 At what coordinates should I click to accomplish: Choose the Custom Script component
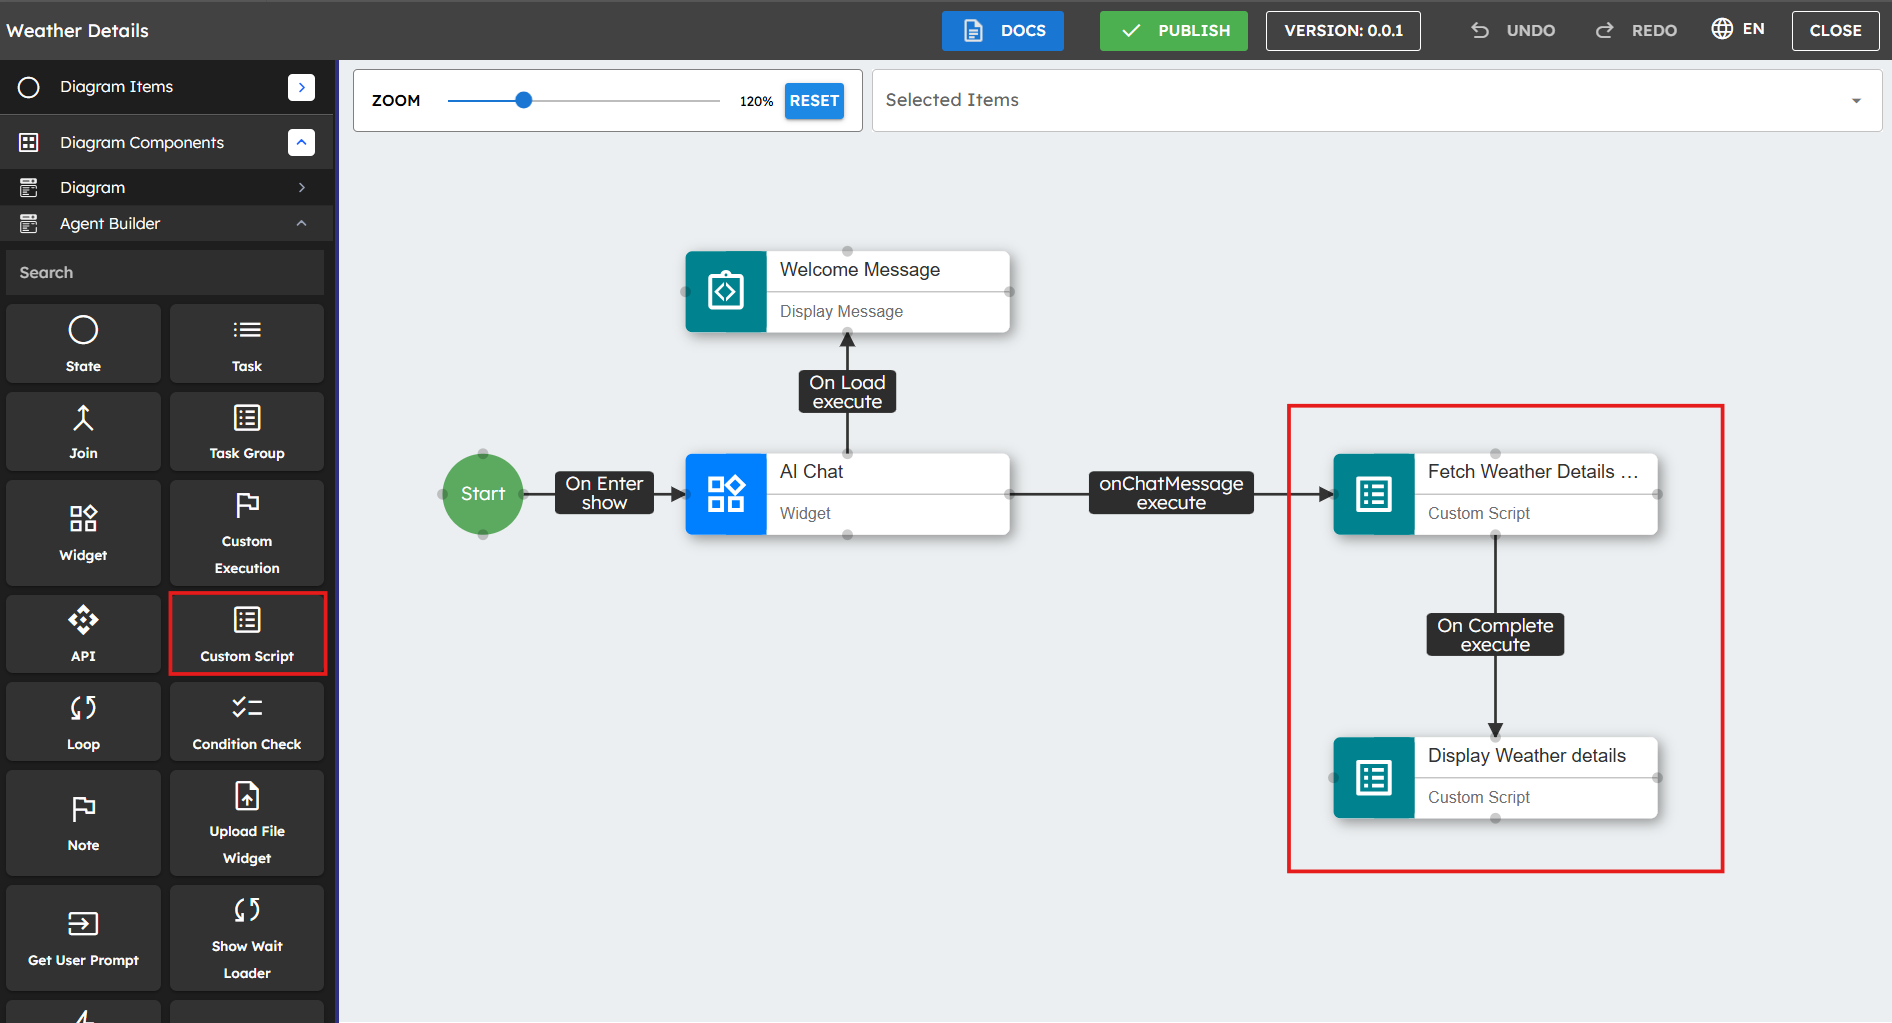click(x=247, y=633)
